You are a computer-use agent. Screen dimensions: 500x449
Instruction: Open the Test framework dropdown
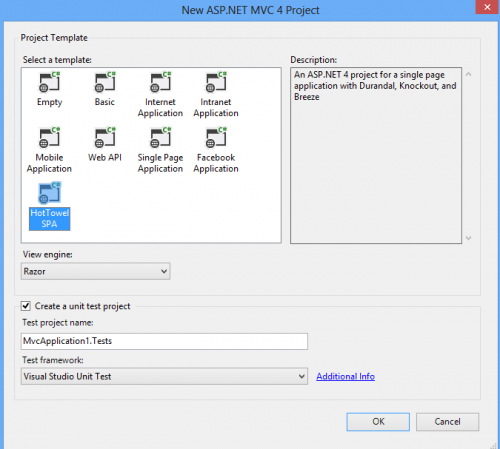(164, 376)
